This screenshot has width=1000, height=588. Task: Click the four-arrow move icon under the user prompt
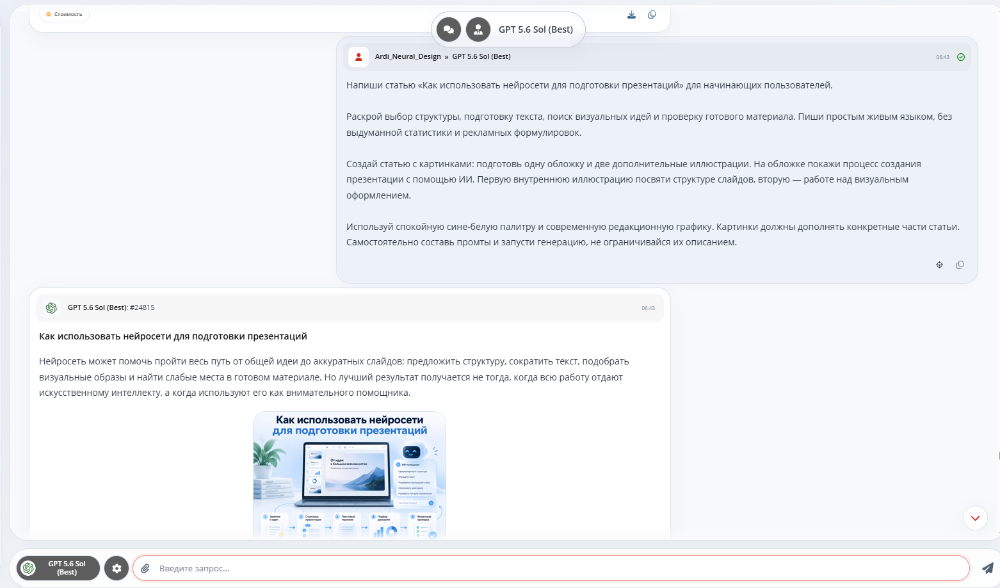click(x=939, y=265)
